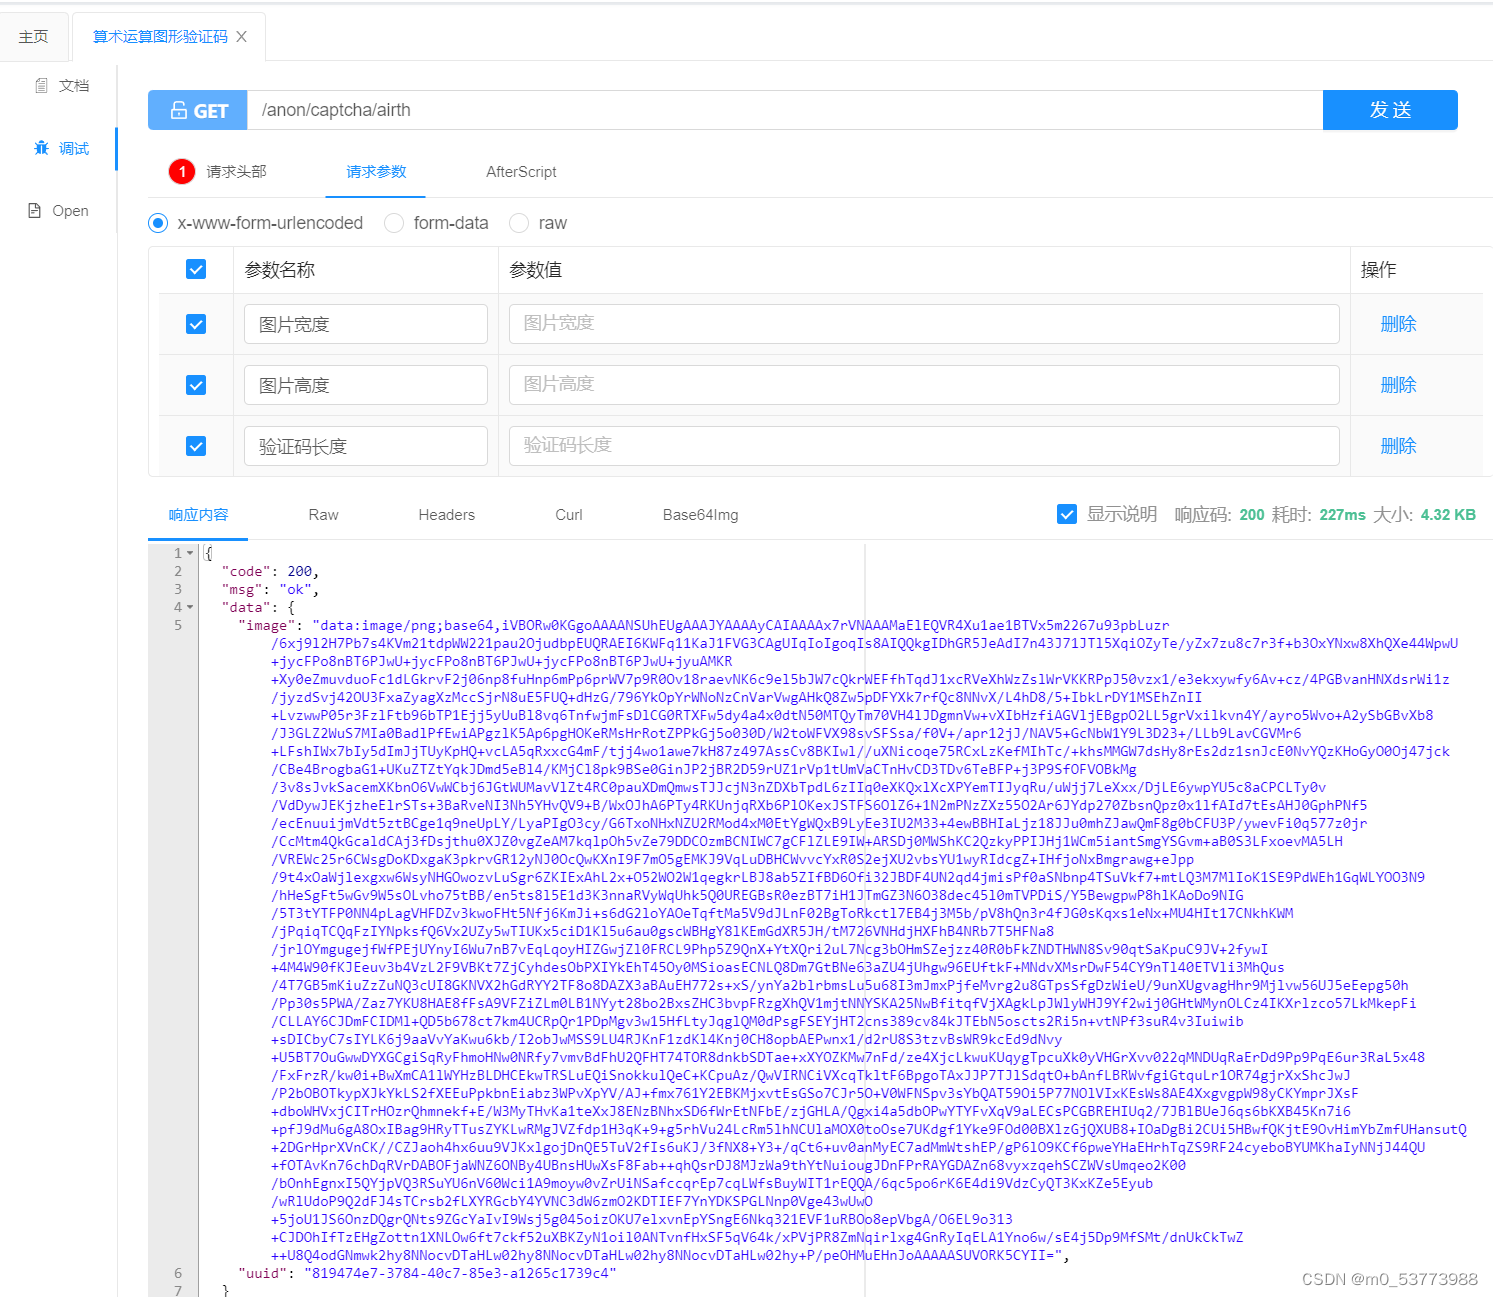The height and width of the screenshot is (1297, 1493).
Task: Close the 算术运算图形验证码 tab
Action: (241, 35)
